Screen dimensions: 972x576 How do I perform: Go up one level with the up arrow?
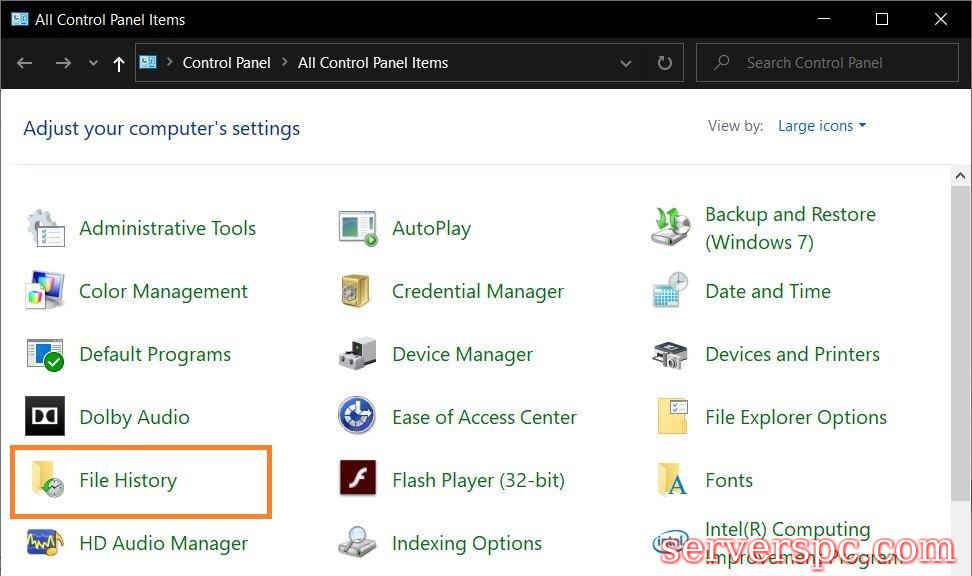pyautogui.click(x=119, y=63)
